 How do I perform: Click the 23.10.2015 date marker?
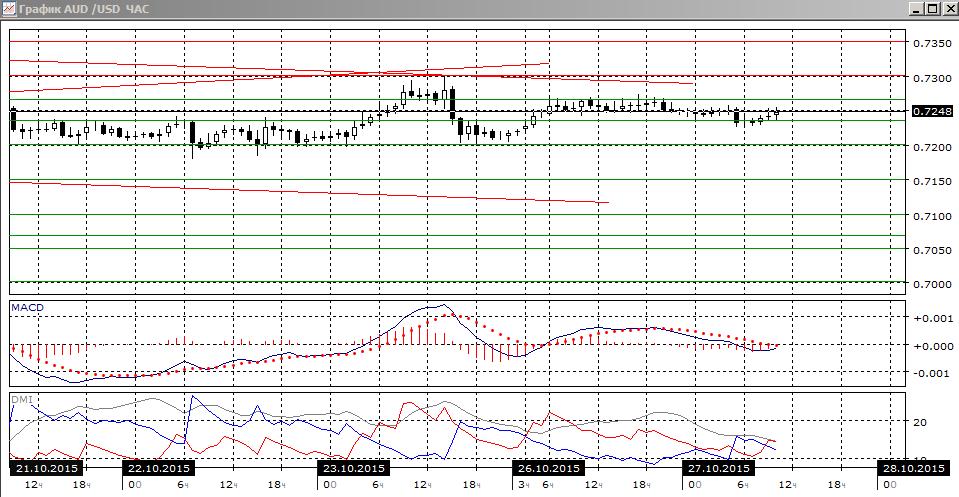354,468
